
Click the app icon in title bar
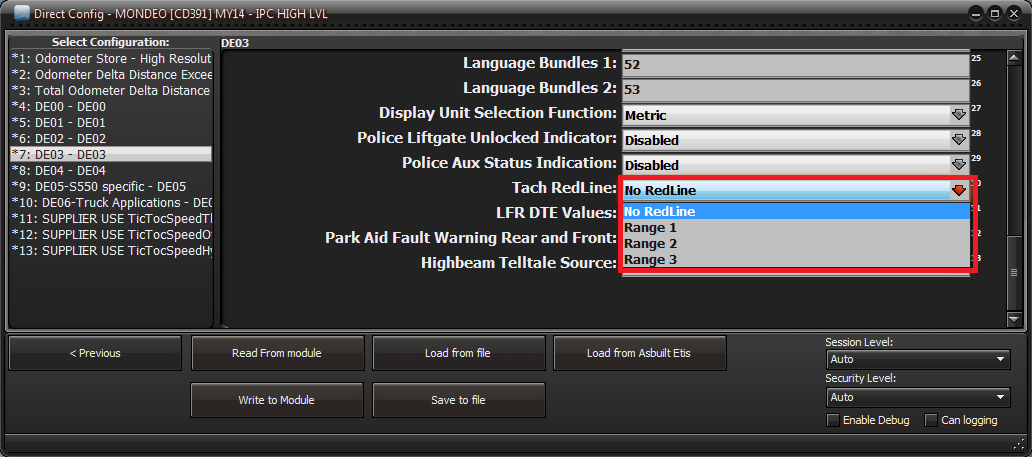(20, 14)
